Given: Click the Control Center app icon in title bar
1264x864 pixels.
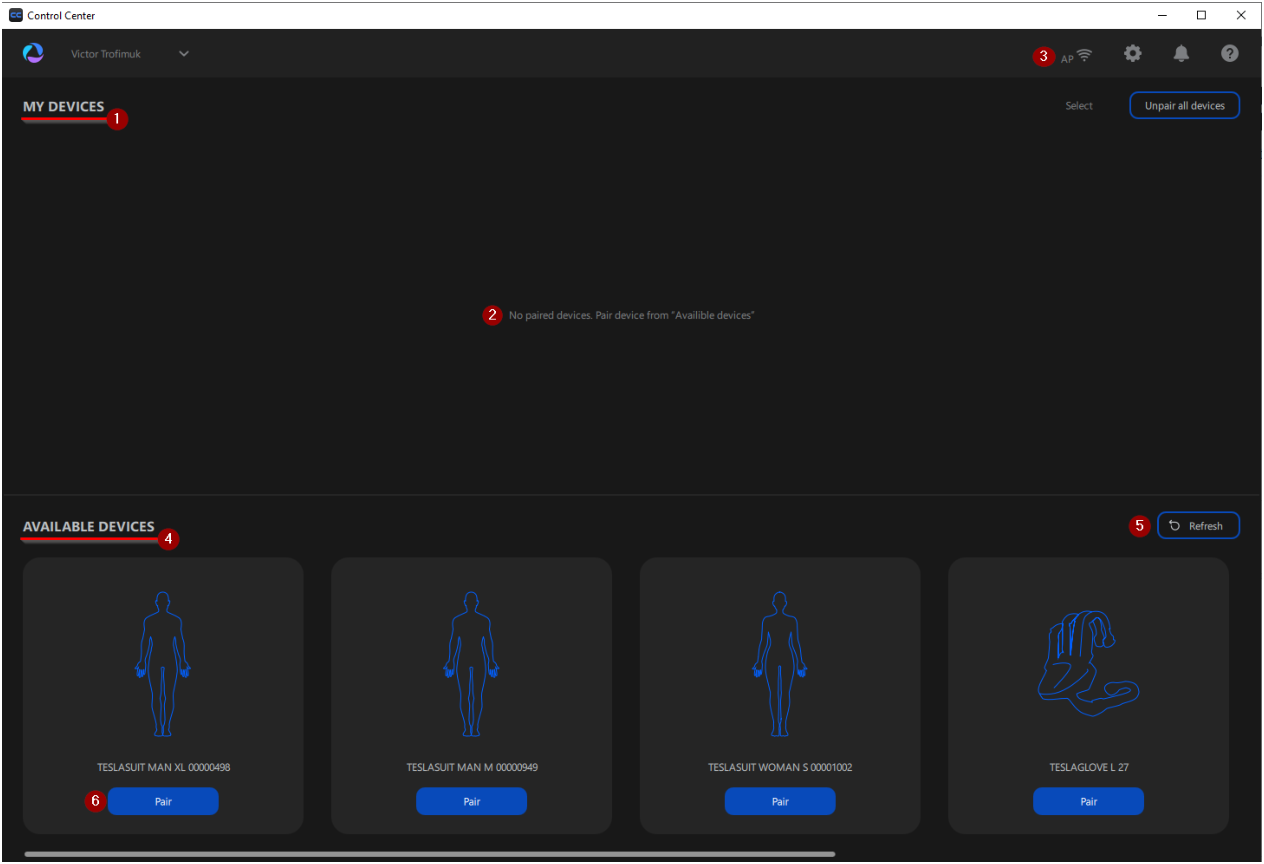Looking at the screenshot, I should pyautogui.click(x=16, y=15).
